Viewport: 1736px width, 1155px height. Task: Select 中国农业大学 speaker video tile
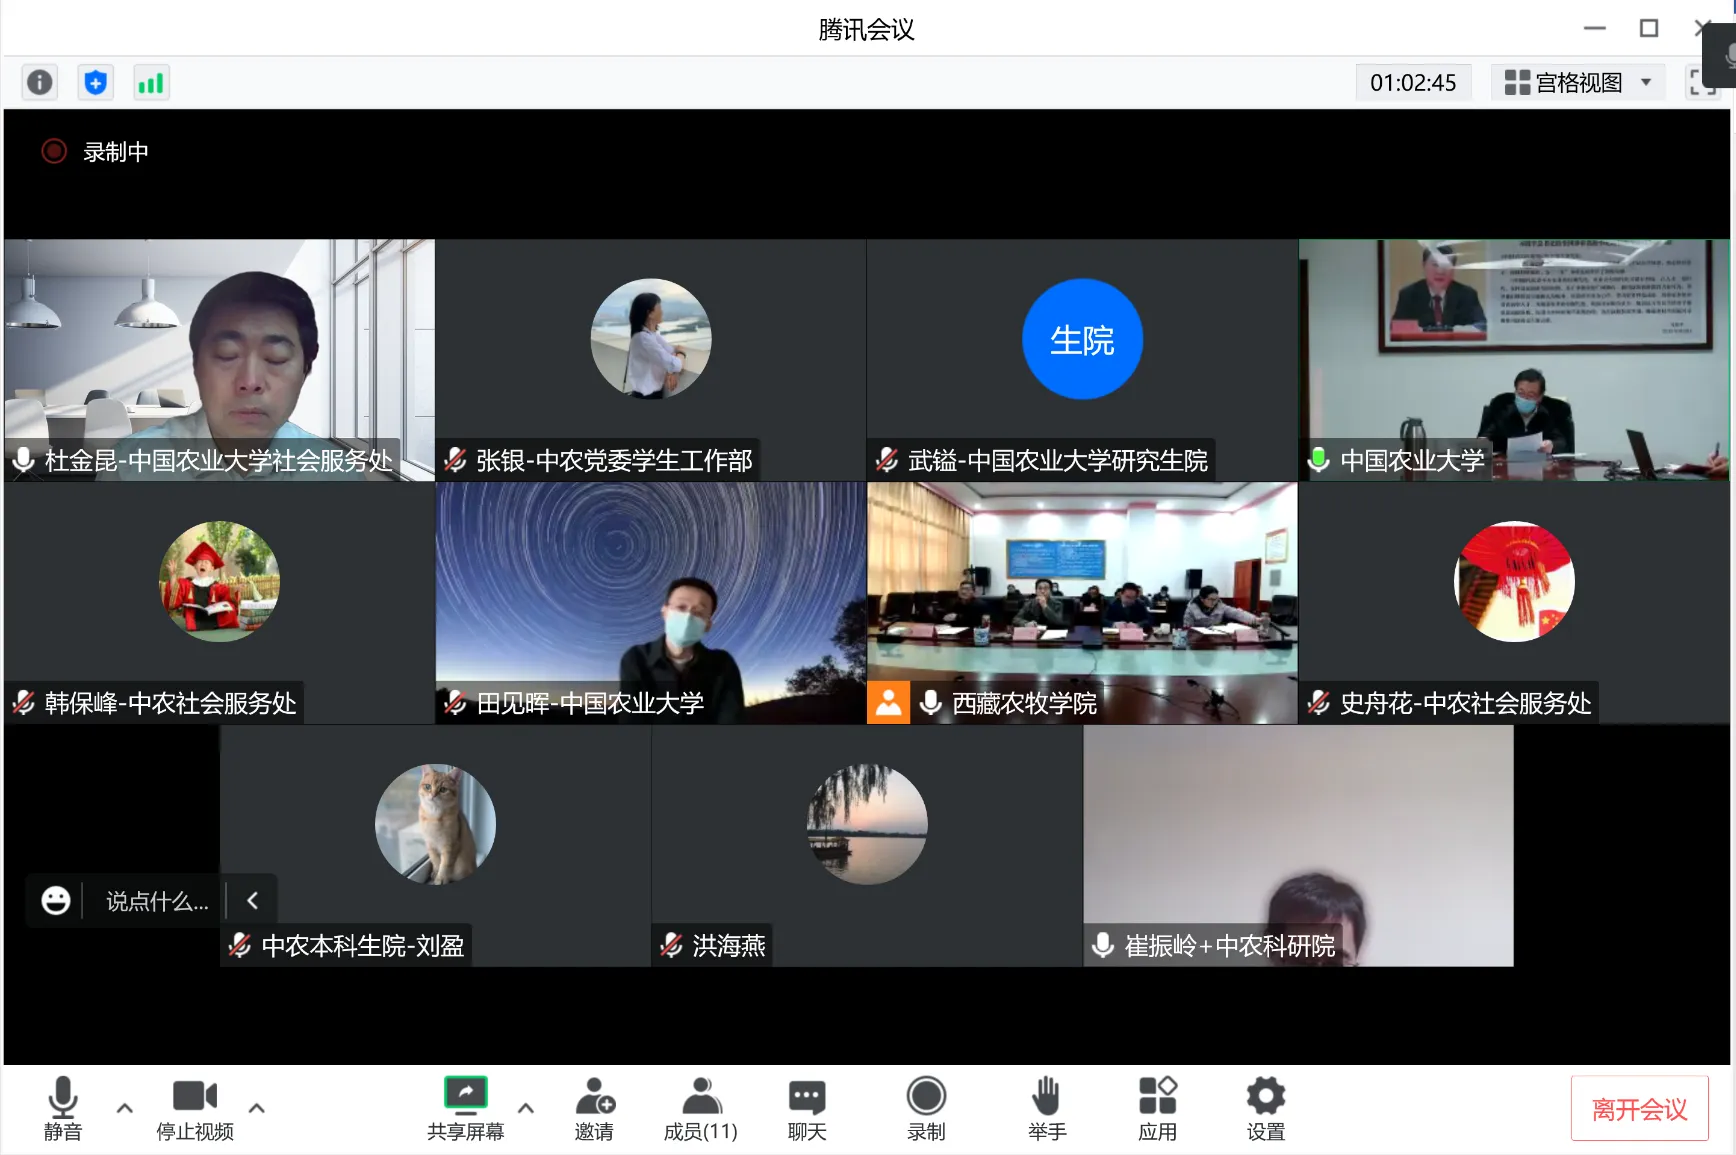(x=1513, y=359)
